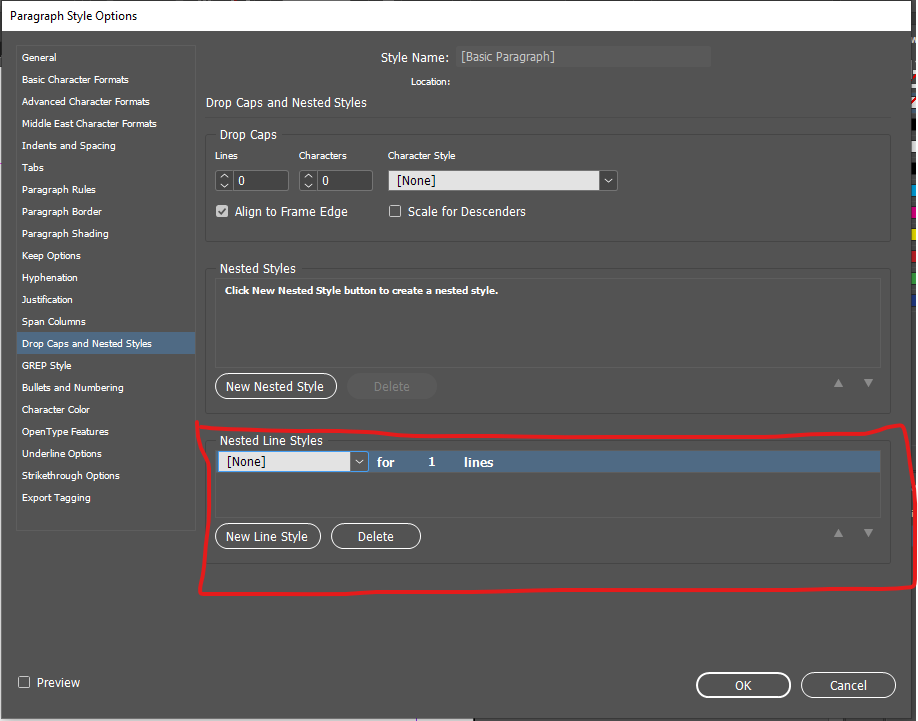Viewport: 918px width, 721px height.
Task: Move nested style down with arrow
Action: pyautogui.click(x=868, y=383)
